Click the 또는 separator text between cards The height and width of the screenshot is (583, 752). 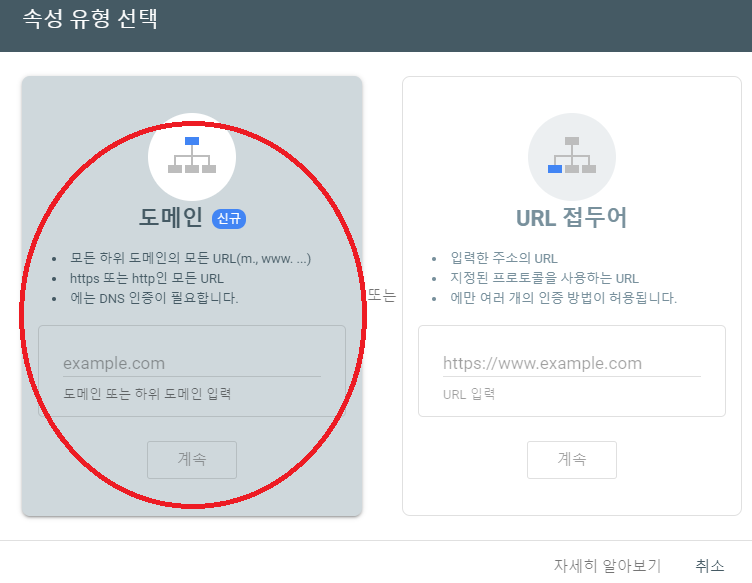tap(382, 295)
